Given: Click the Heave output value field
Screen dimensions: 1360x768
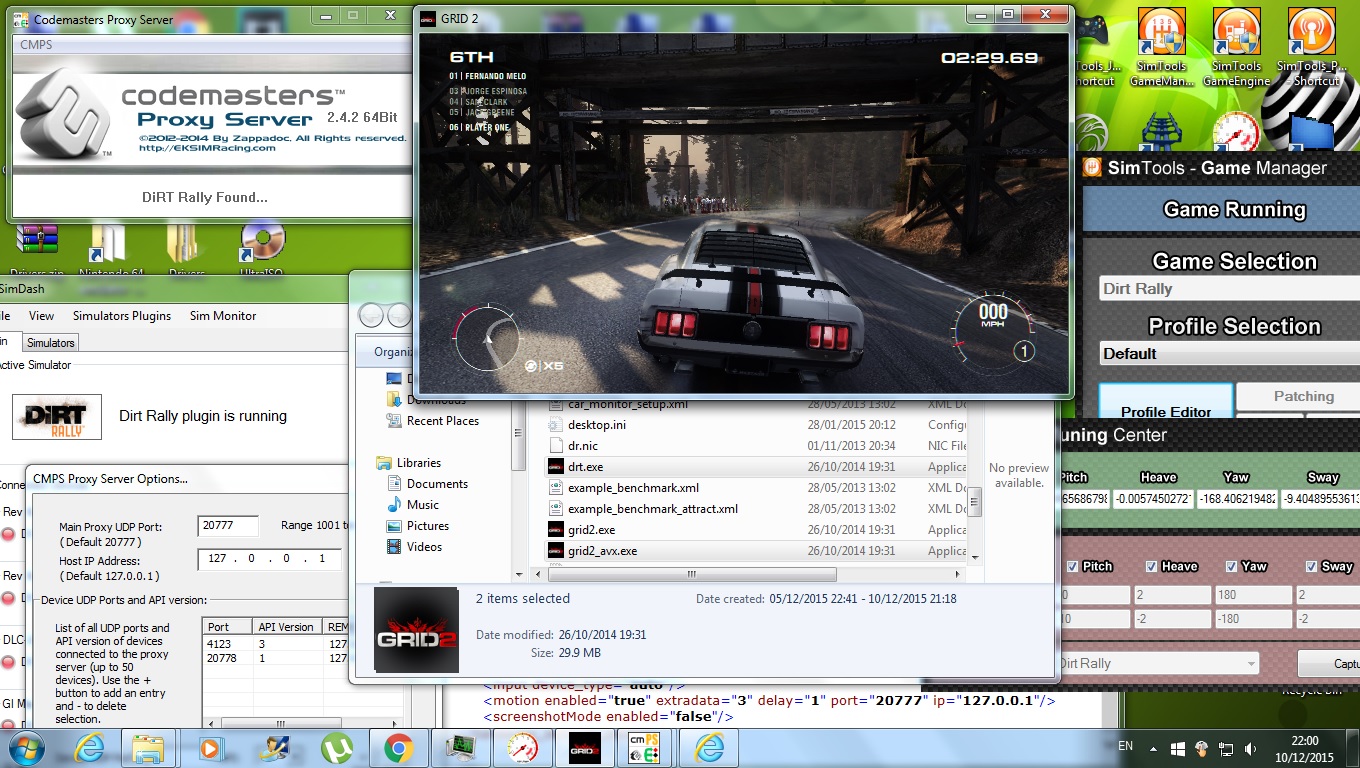Looking at the screenshot, I should click(x=1153, y=498).
